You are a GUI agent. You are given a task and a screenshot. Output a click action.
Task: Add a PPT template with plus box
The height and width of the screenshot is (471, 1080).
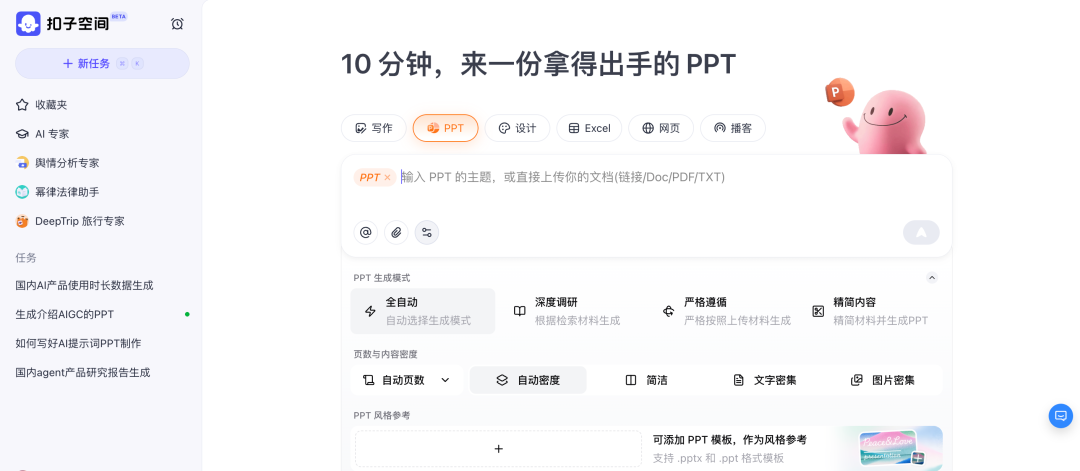coord(499,449)
